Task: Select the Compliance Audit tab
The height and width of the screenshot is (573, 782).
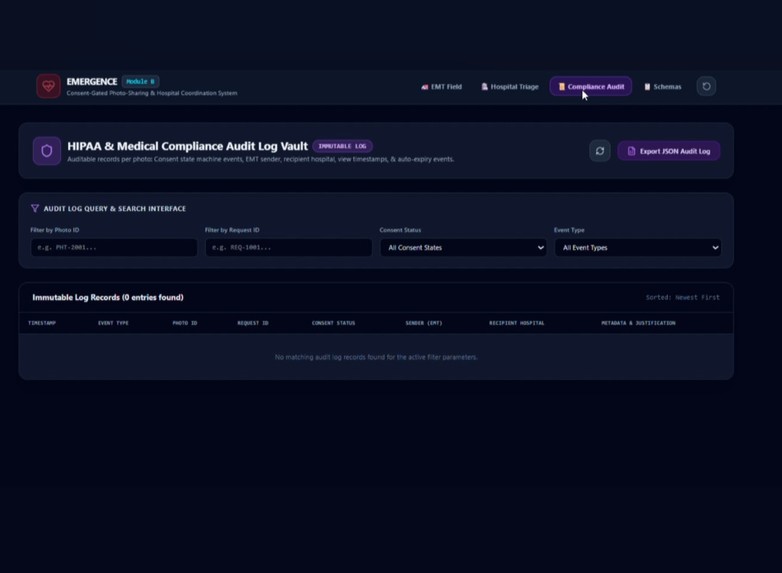Action: (591, 86)
